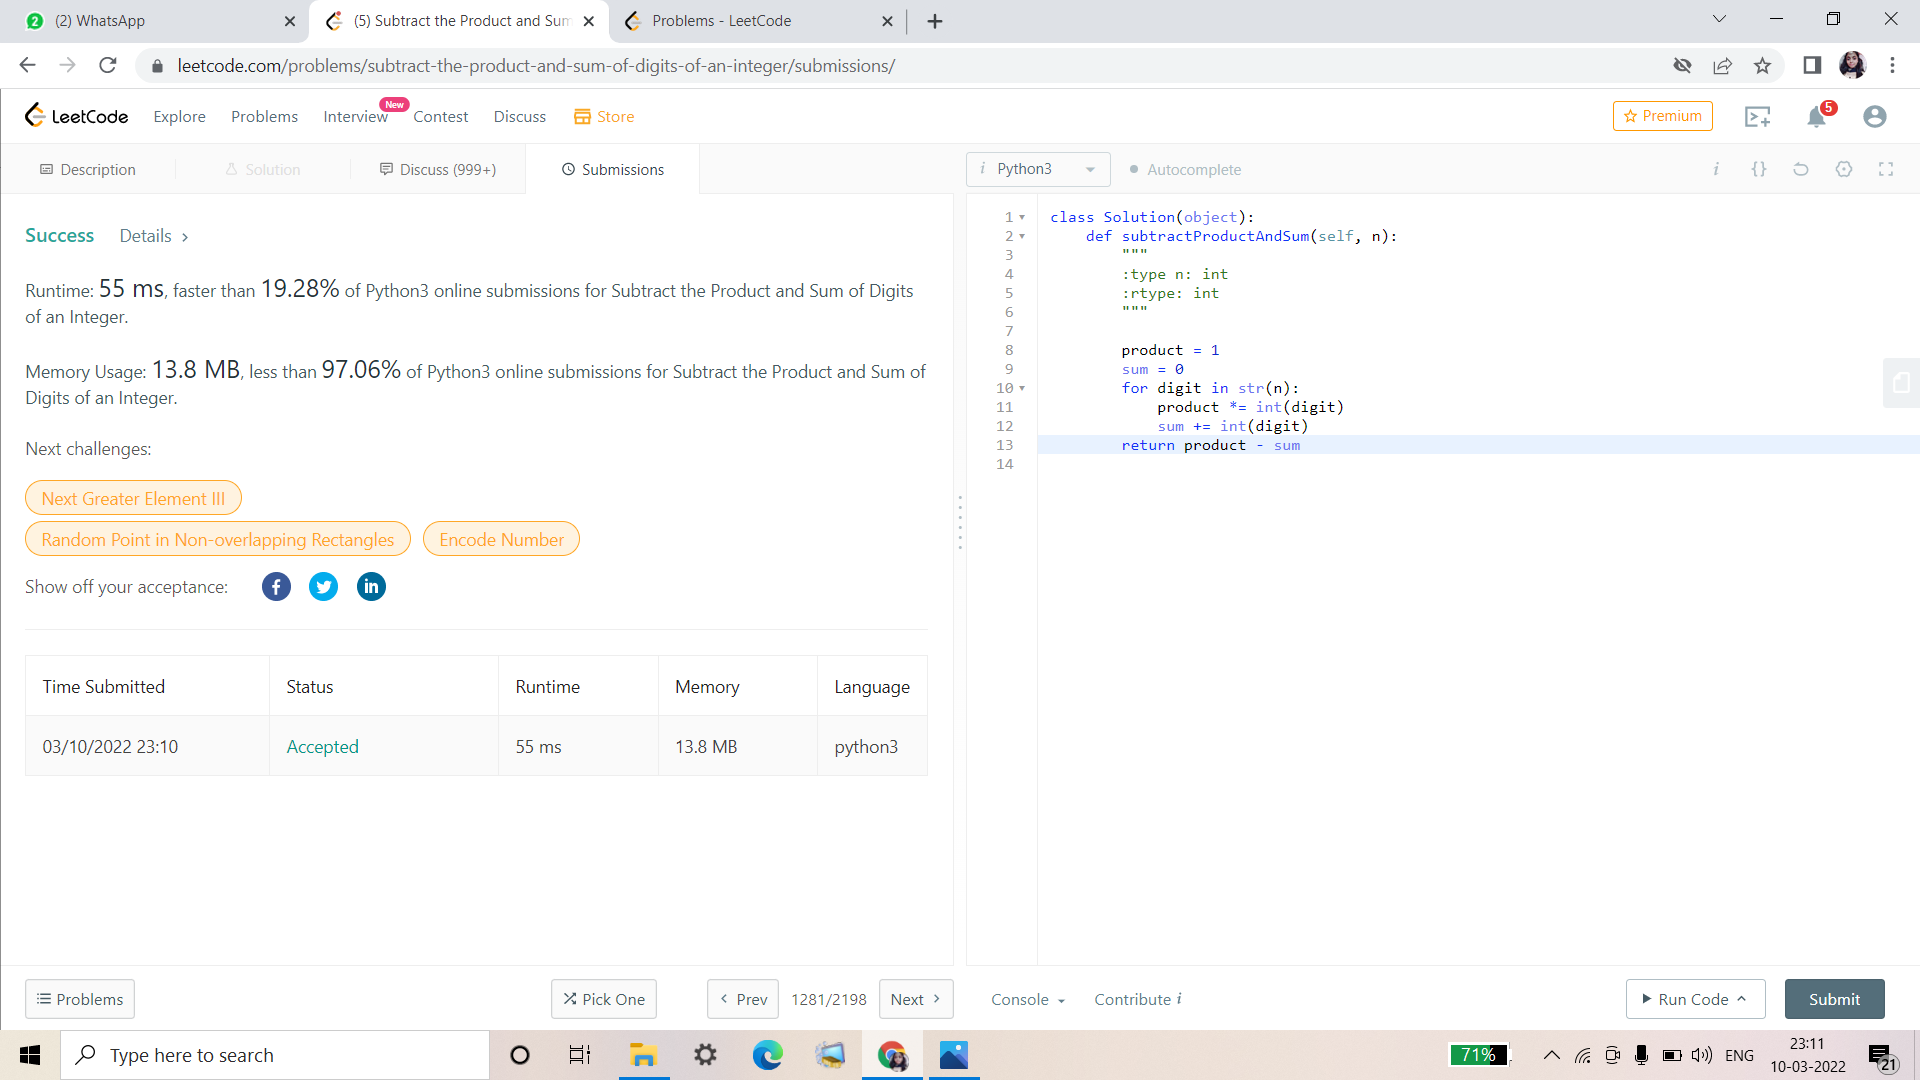Image resolution: width=1920 pixels, height=1080 pixels.
Task: Switch to the Description tab
Action: tap(88, 169)
